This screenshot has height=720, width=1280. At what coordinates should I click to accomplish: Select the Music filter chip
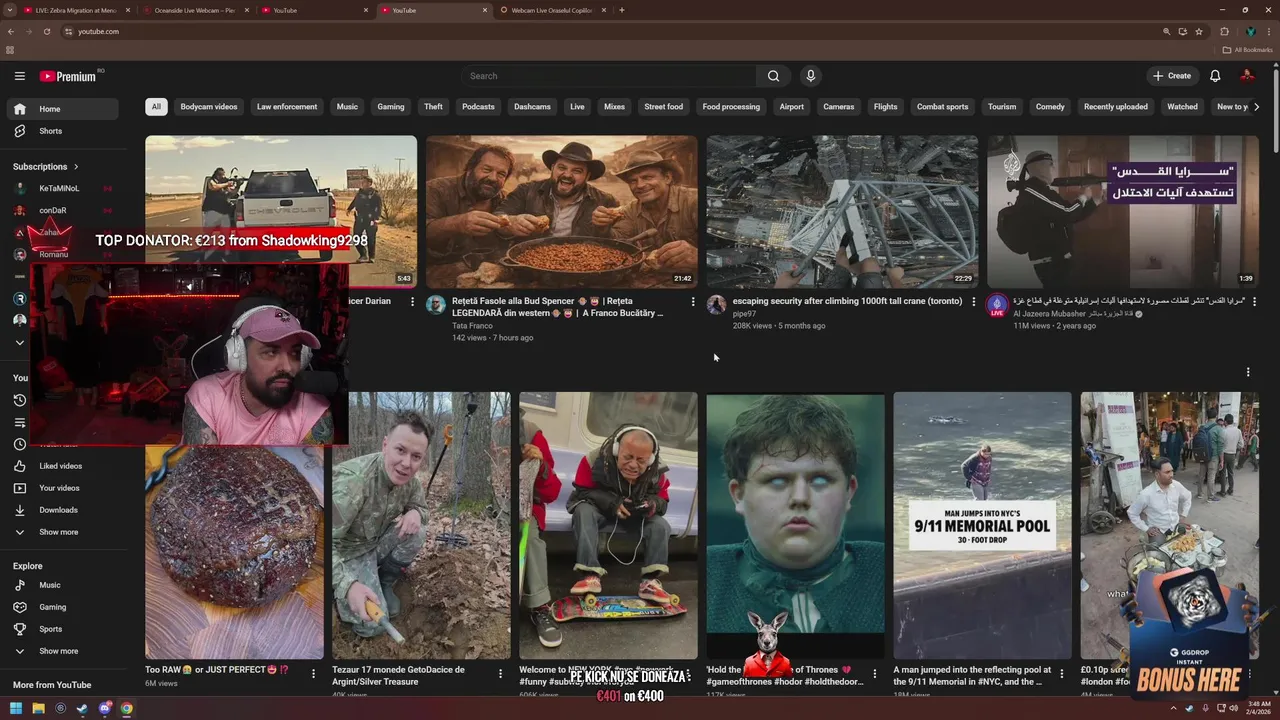click(347, 107)
